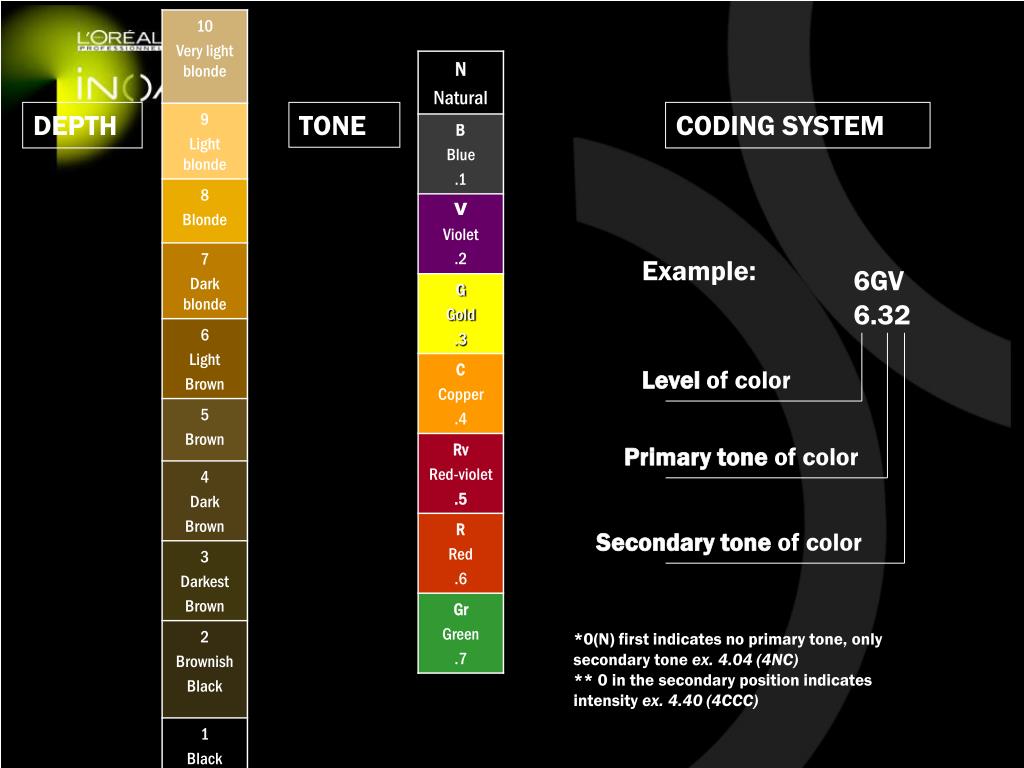Screen dimensions: 1024x768
Task: Click the 2 Brownish Black swatch
Action: pyautogui.click(x=204, y=669)
